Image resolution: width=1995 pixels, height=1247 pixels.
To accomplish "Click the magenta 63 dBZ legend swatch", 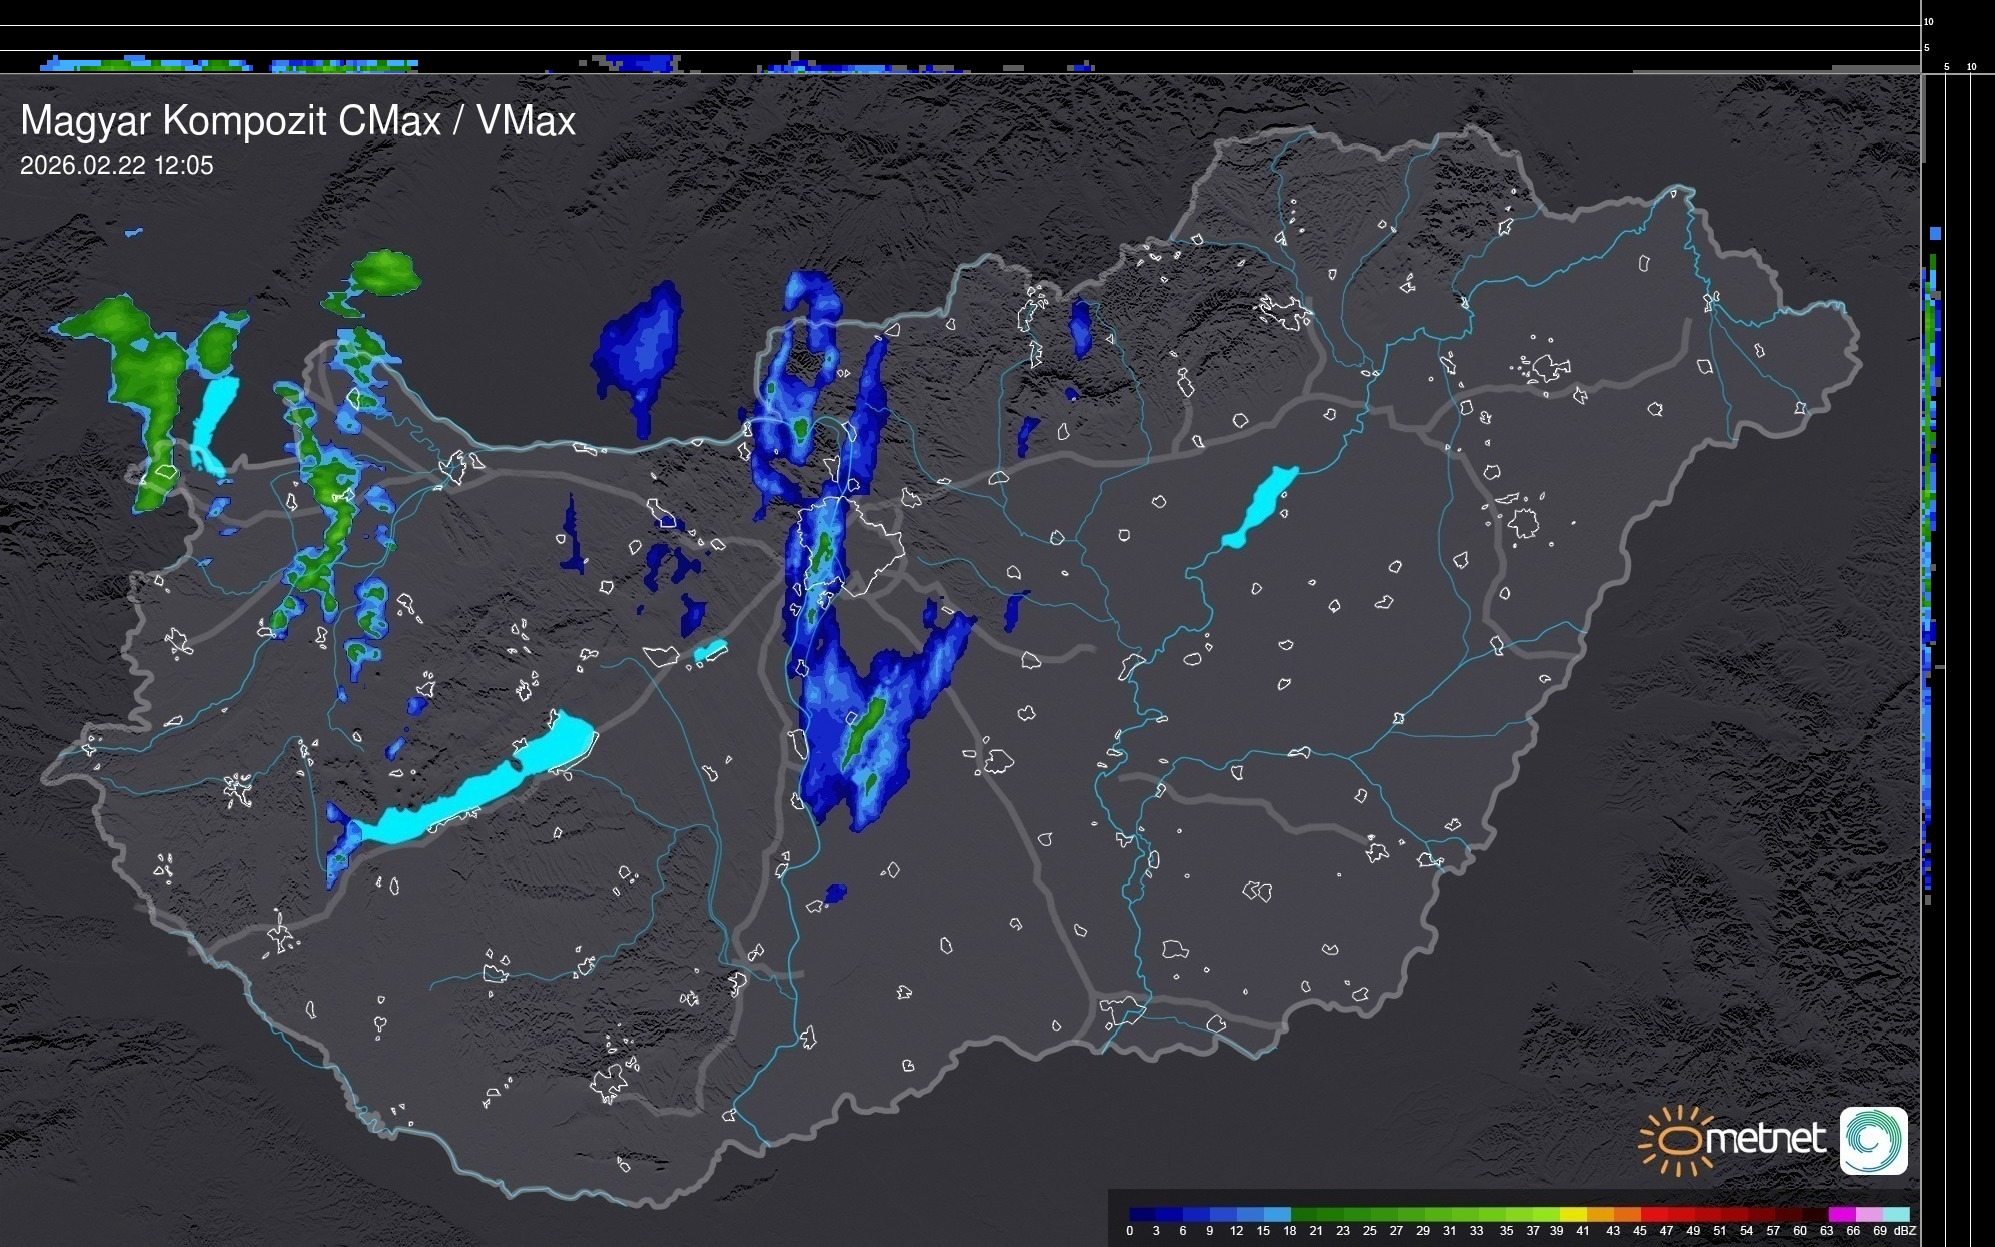I will pos(1841,1214).
